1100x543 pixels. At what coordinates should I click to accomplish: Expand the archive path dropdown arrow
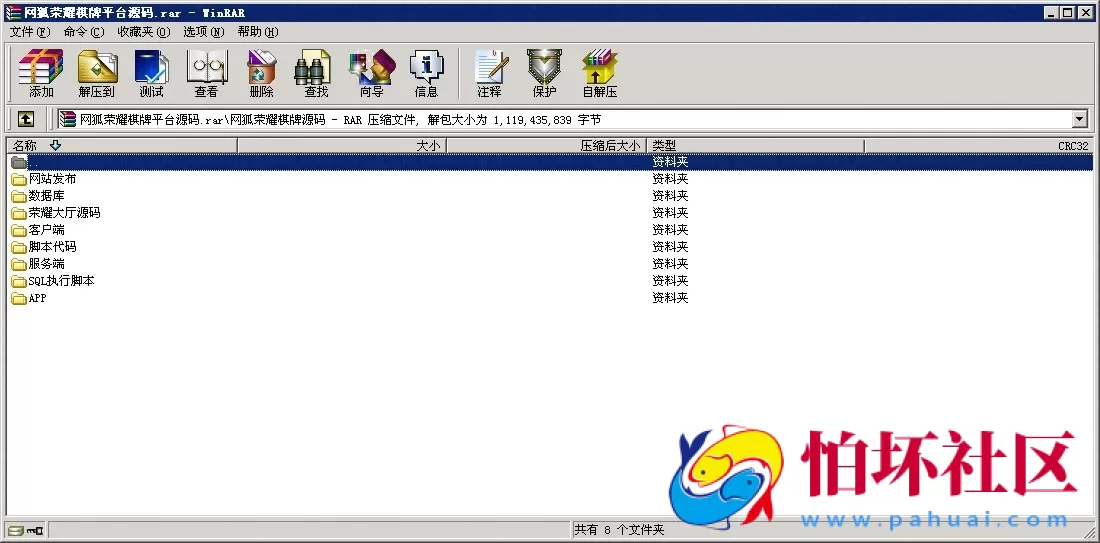[x=1080, y=119]
